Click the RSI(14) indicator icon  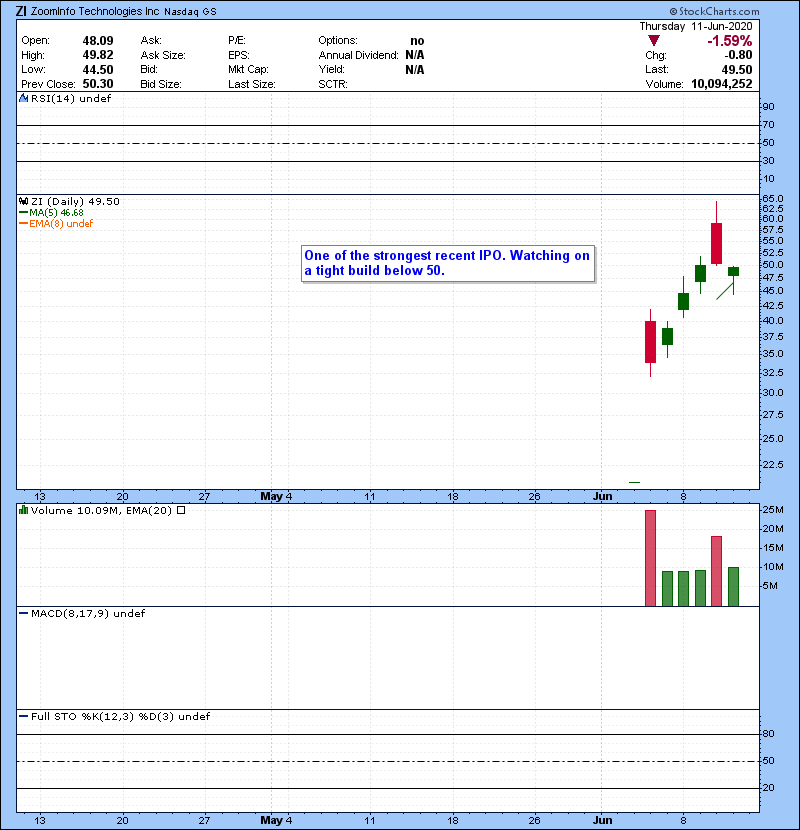pyautogui.click(x=23, y=98)
